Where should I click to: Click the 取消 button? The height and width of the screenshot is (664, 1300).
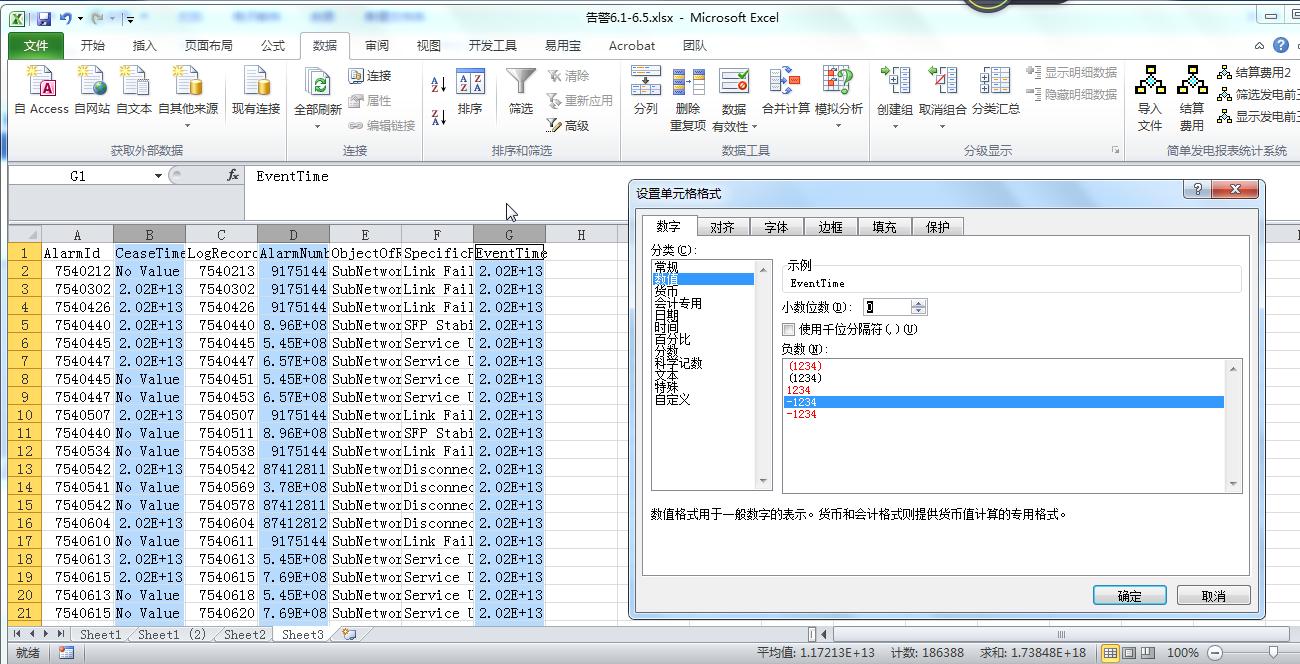click(x=1213, y=594)
